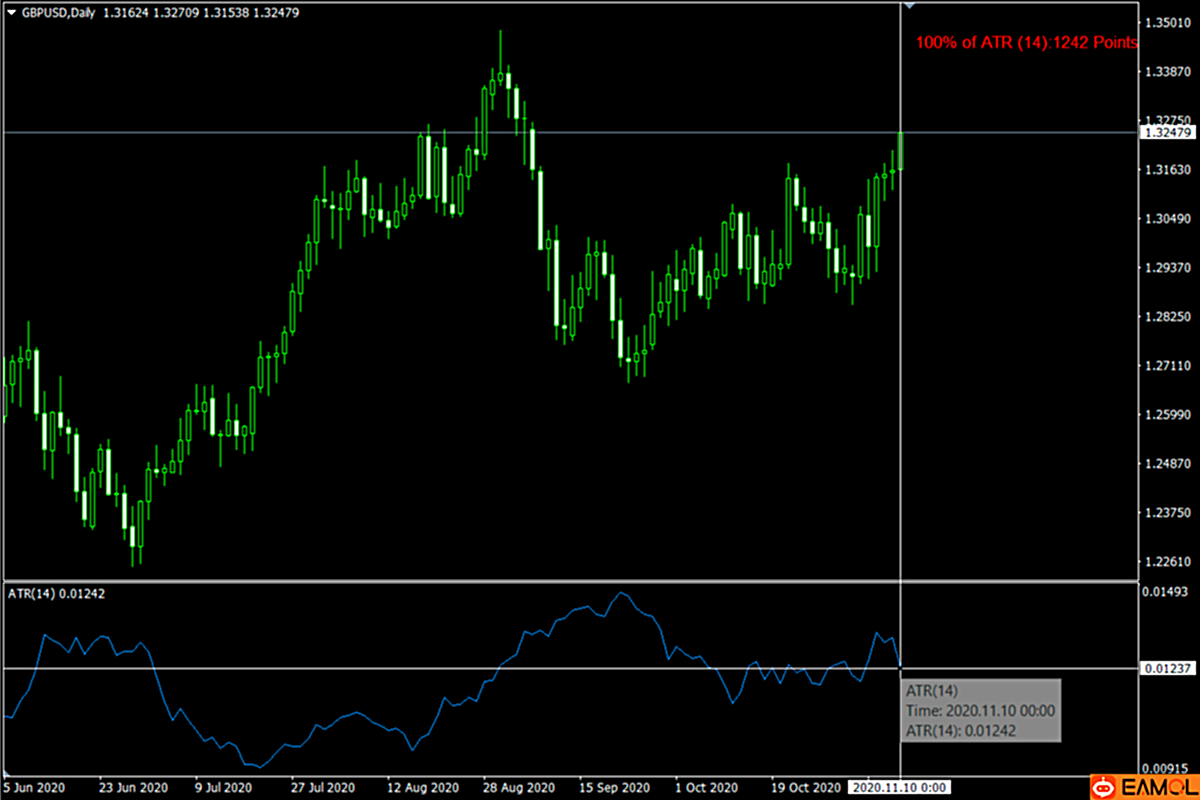The width and height of the screenshot is (1200, 800).
Task: Click the 1.22610 price scale label
Action: 1169,561
